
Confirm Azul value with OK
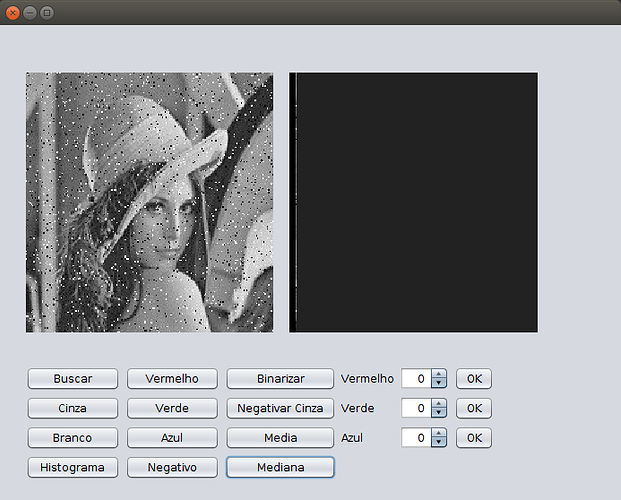[474, 438]
